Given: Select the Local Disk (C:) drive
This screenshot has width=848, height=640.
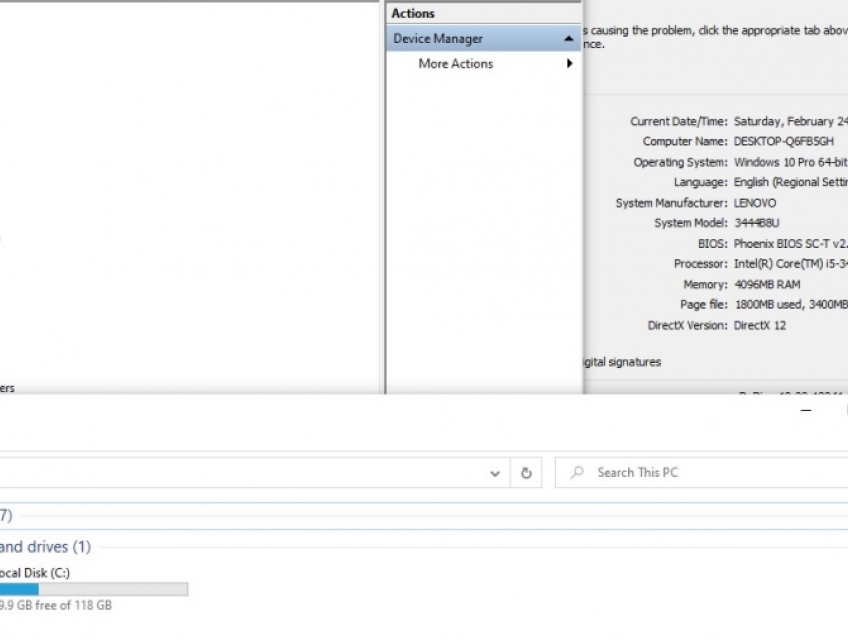Looking at the screenshot, I should point(35,573).
